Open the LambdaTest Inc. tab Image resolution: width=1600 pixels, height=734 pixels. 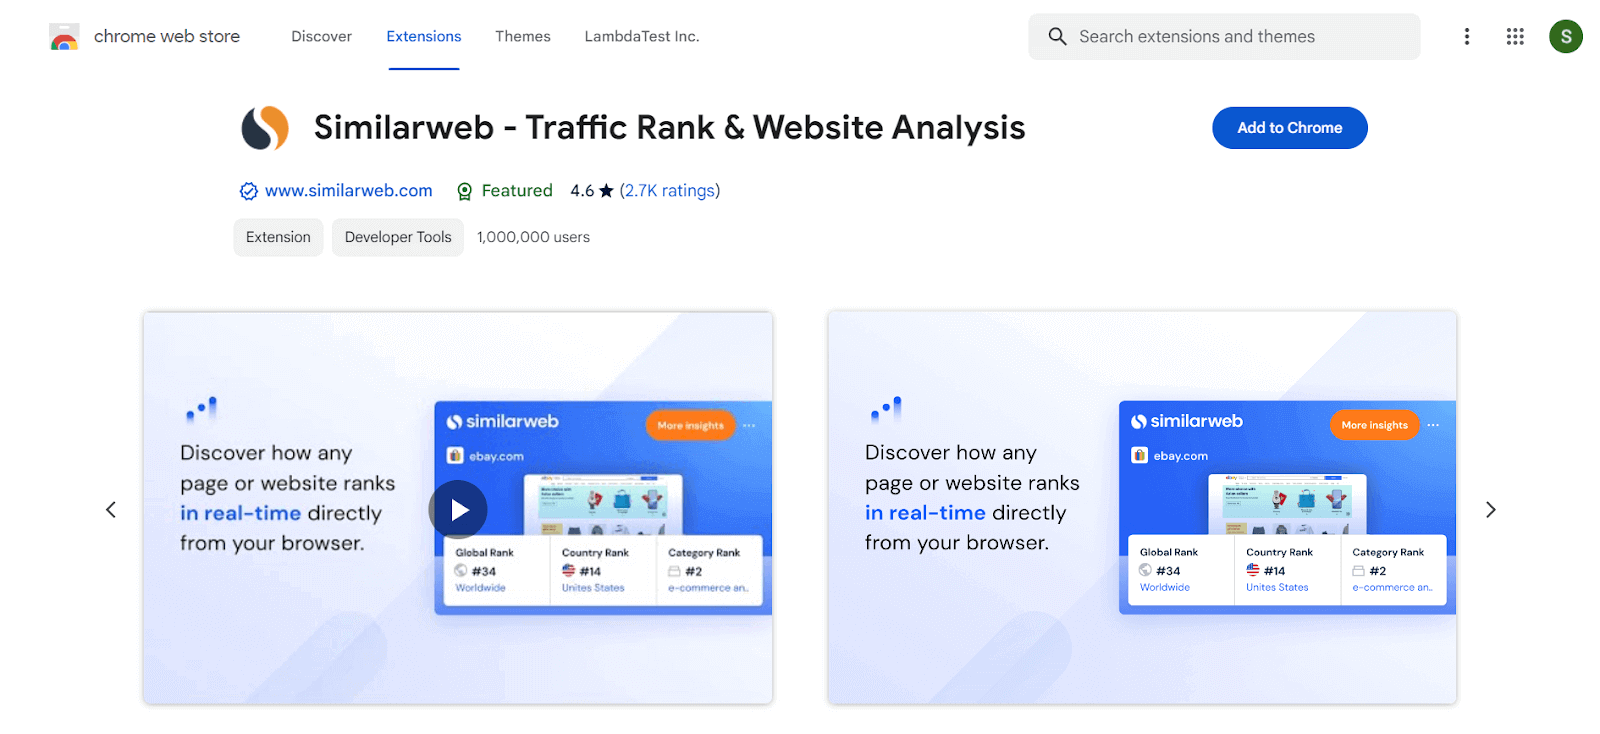coord(642,37)
